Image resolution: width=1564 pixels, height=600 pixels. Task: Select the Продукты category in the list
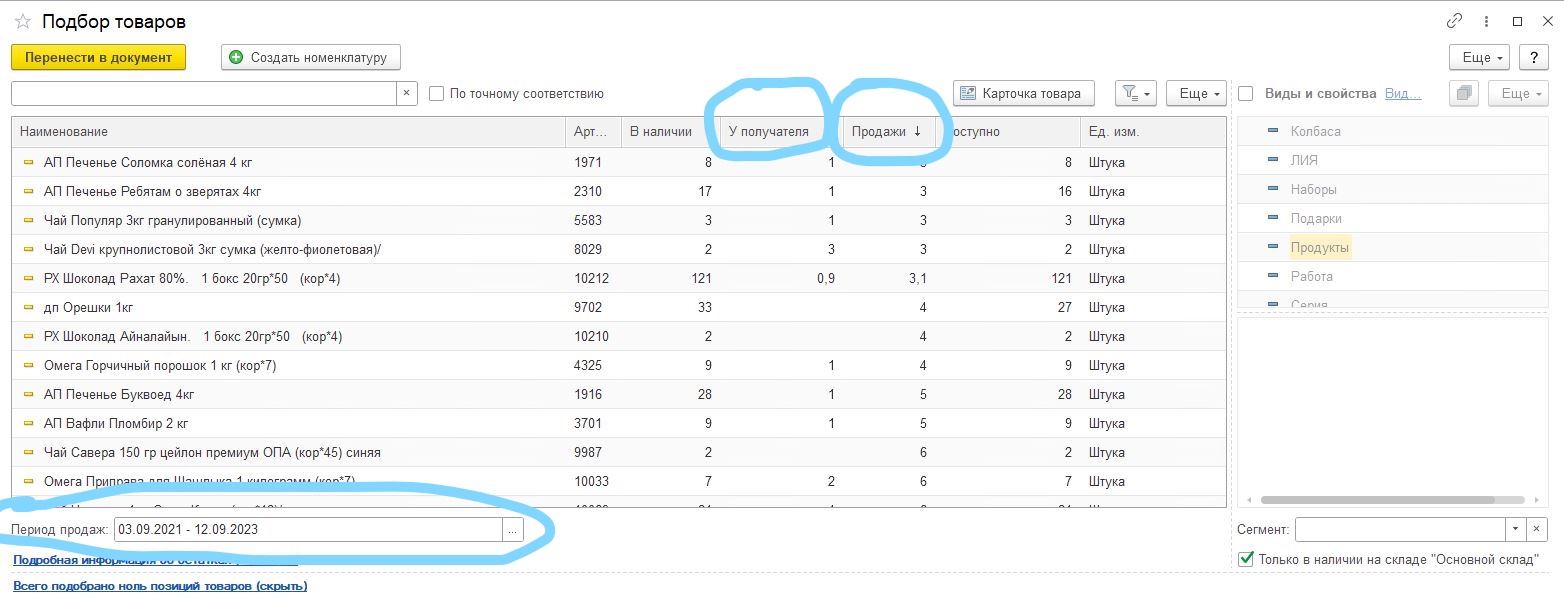coord(1319,247)
